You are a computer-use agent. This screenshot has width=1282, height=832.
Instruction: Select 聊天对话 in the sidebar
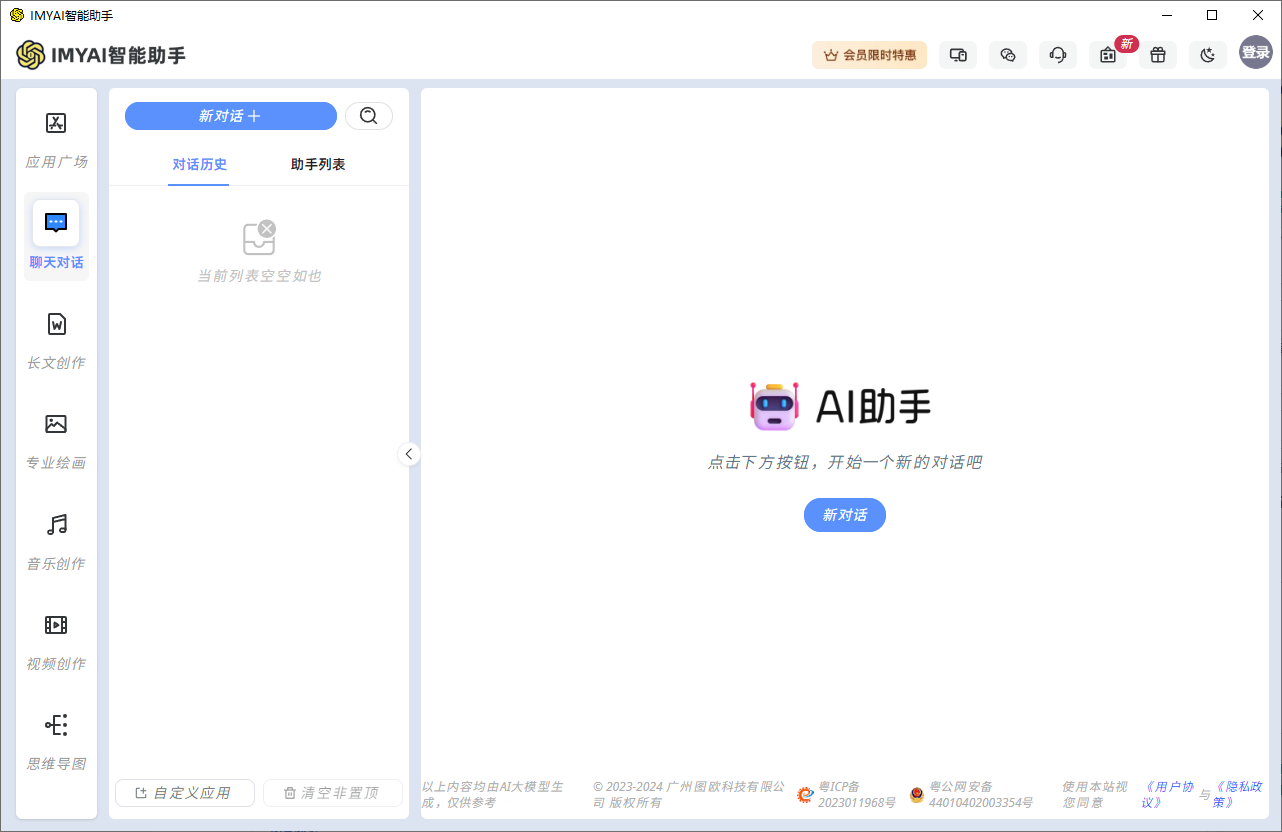56,237
